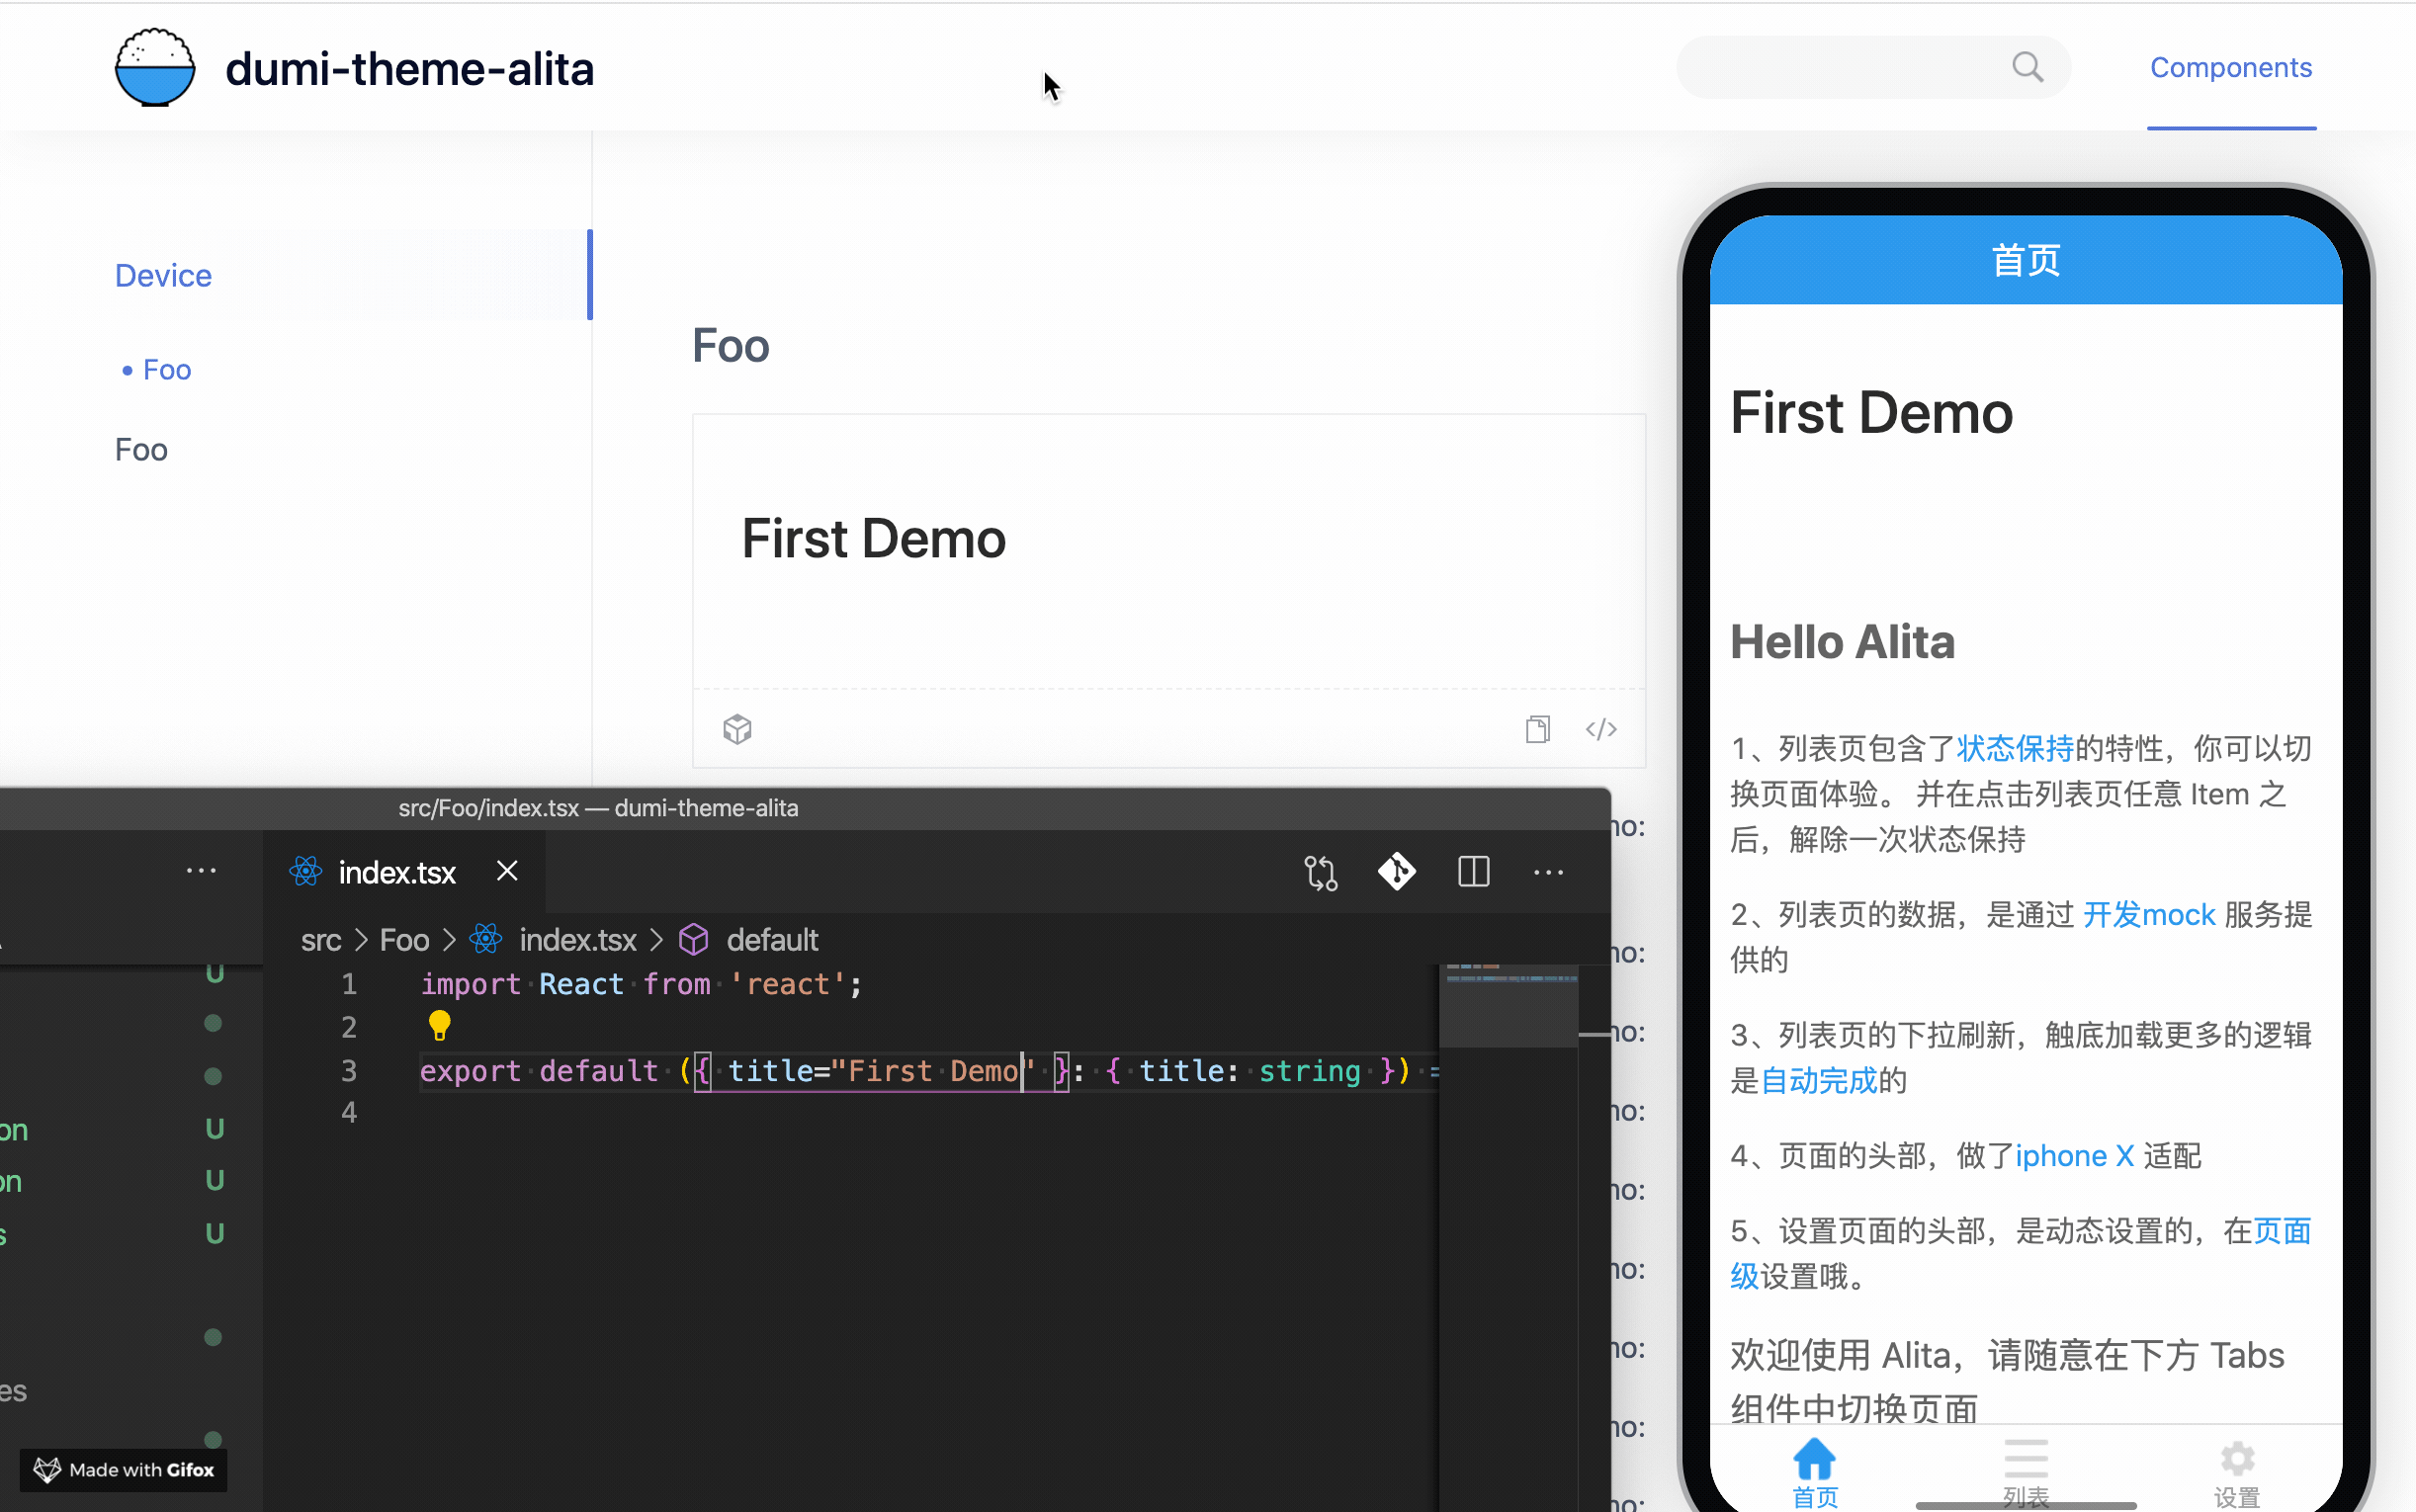The image size is (2416, 1512).
Task: Click the Foo anchor link in sidebar
Action: click(x=166, y=370)
